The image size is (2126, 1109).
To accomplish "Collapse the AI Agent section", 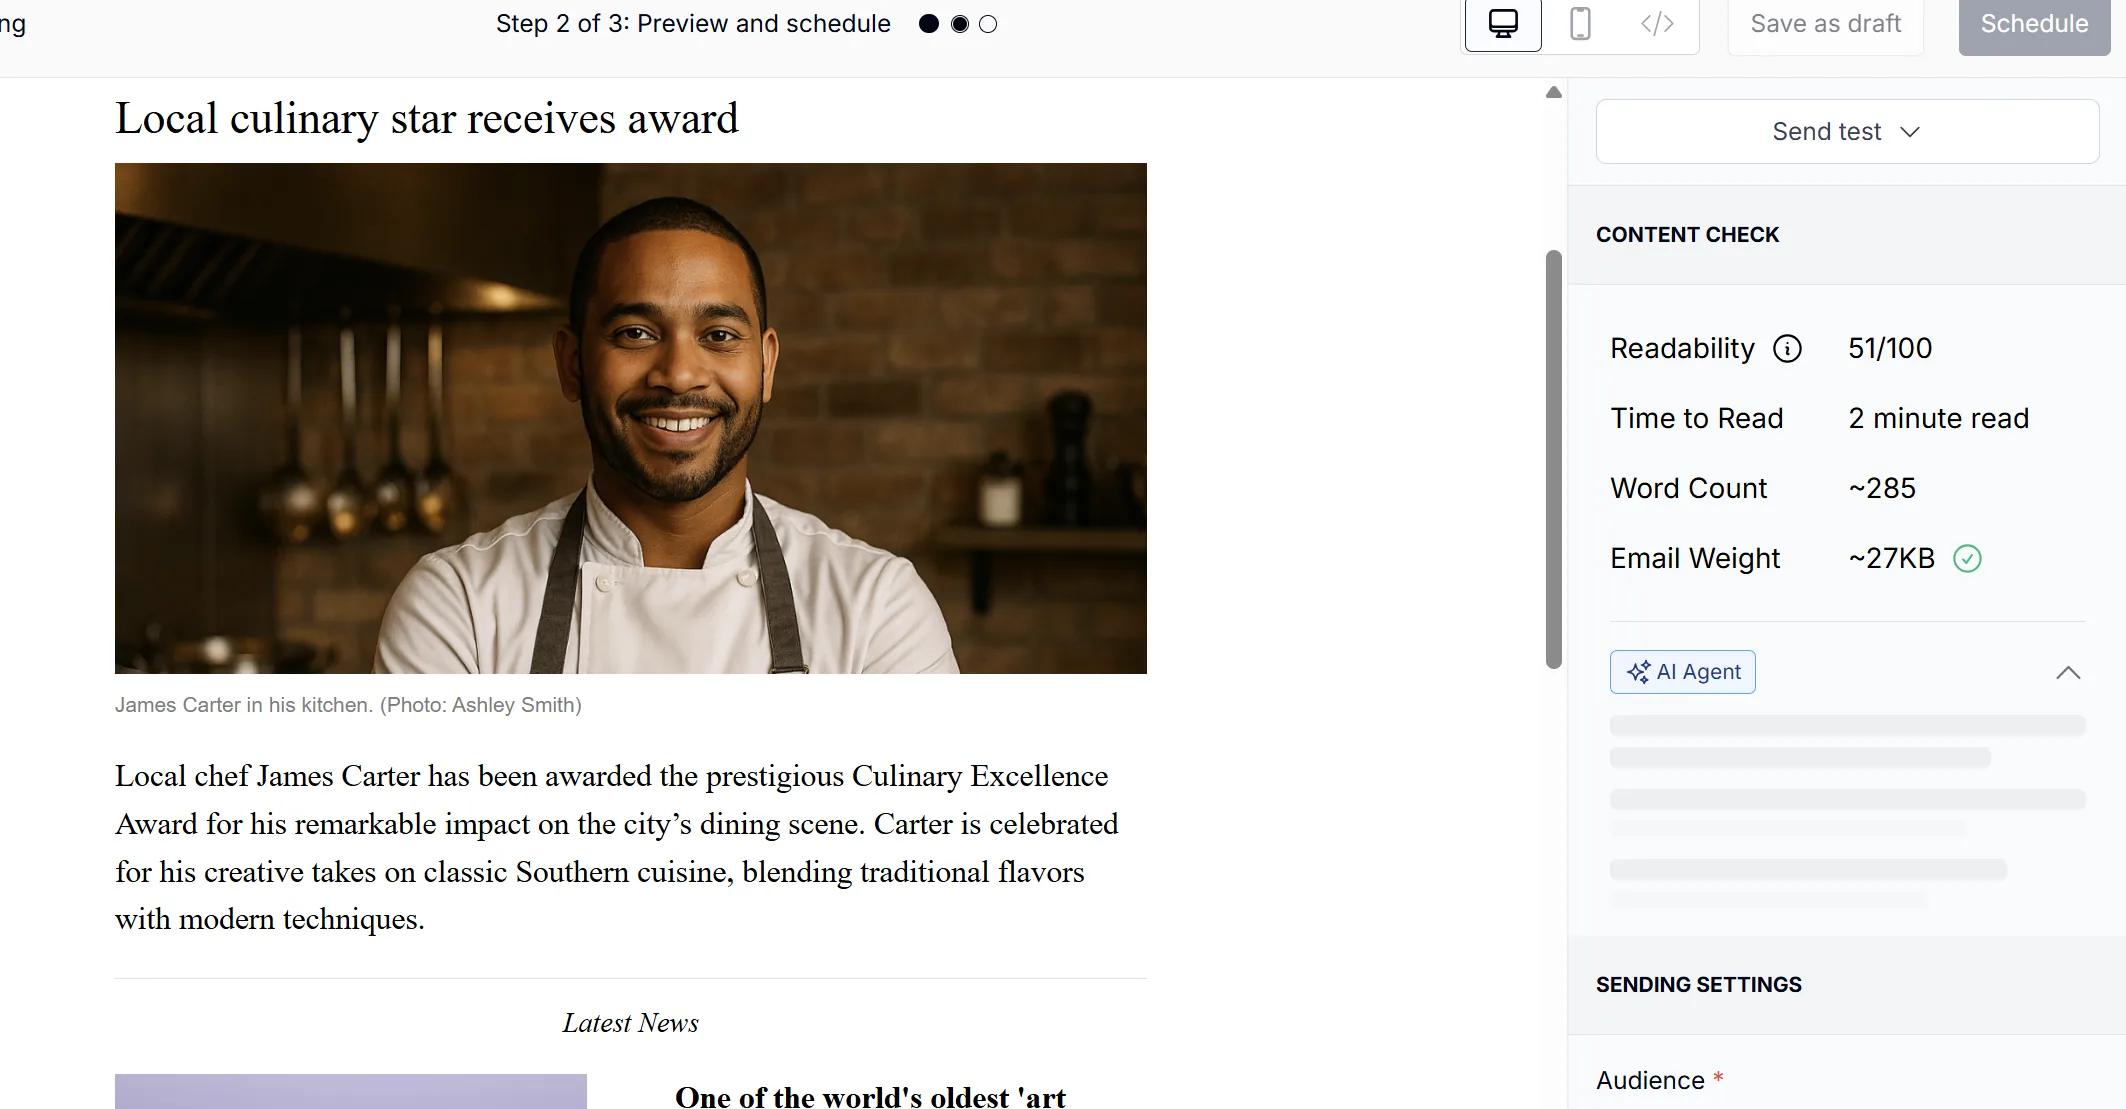I will click(x=2068, y=672).
